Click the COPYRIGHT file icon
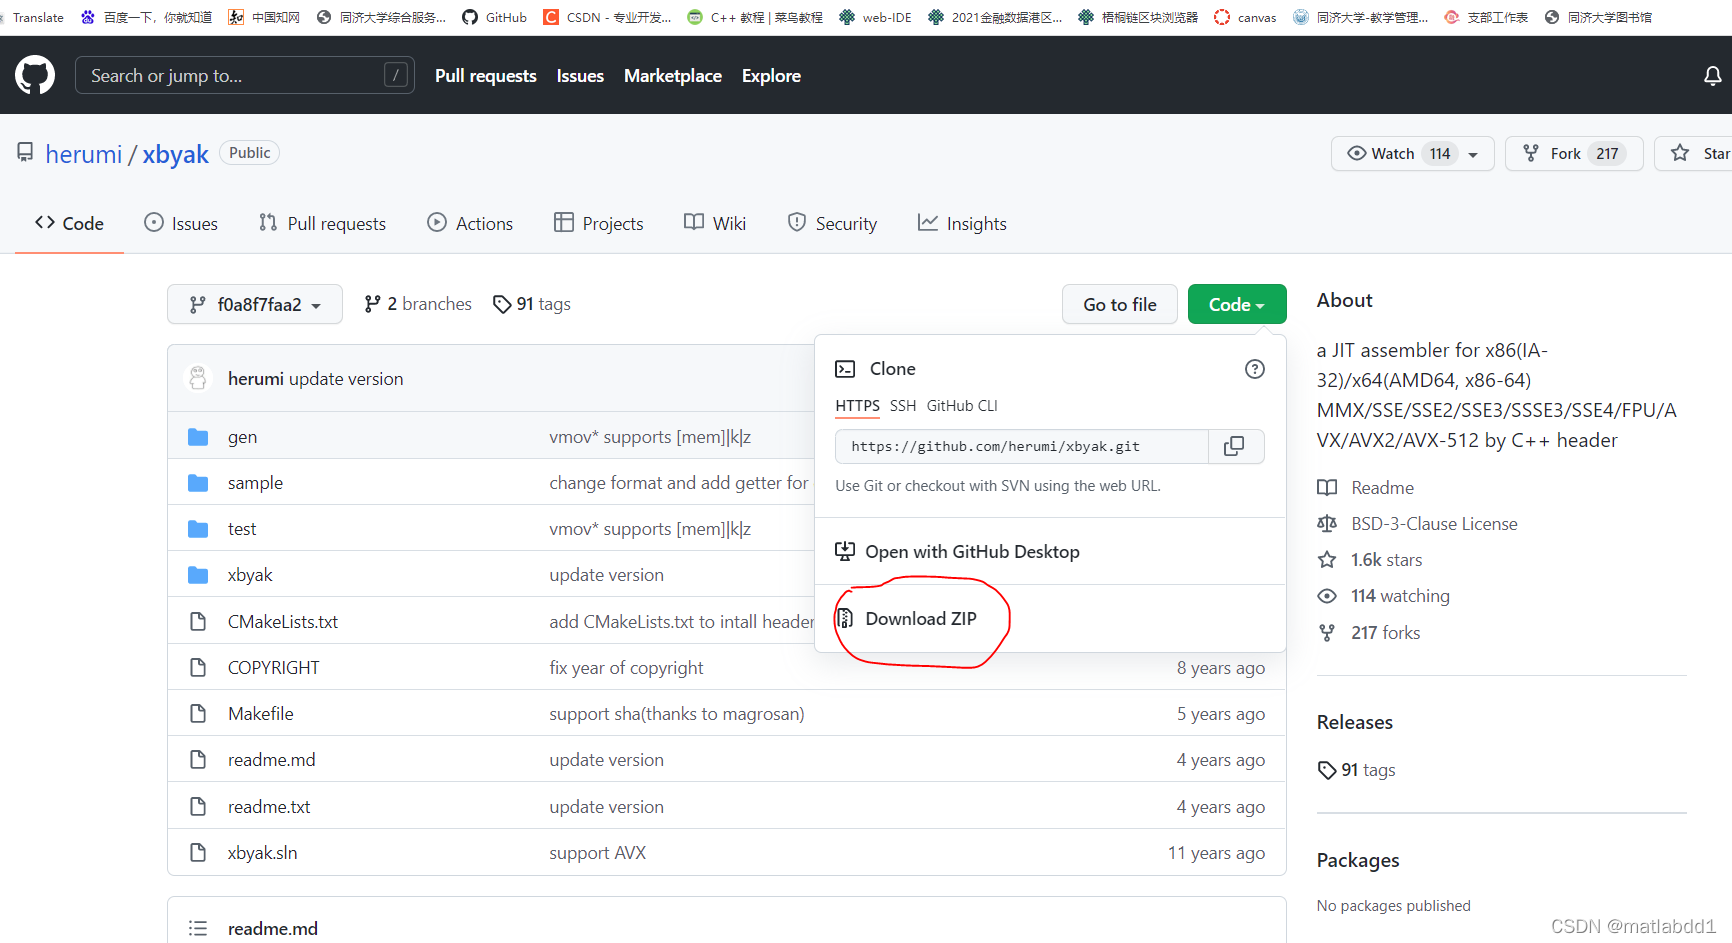1732x943 pixels. 198,667
